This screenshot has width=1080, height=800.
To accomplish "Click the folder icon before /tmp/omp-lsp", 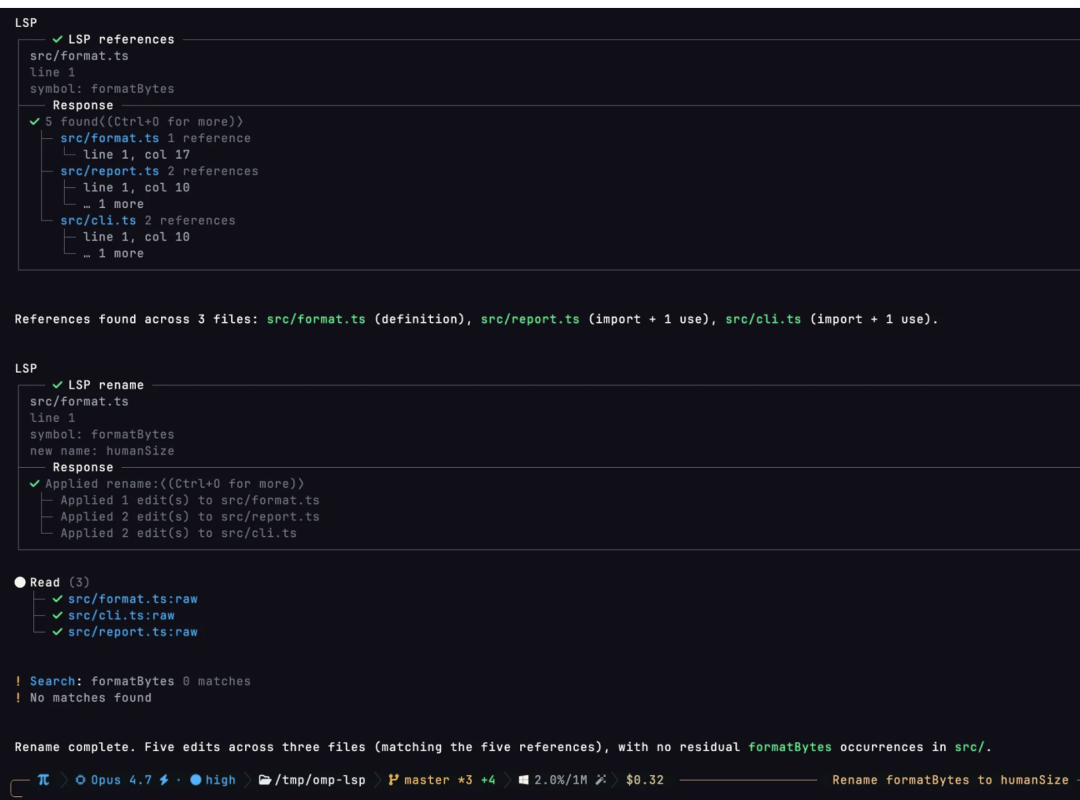I will pos(264,780).
